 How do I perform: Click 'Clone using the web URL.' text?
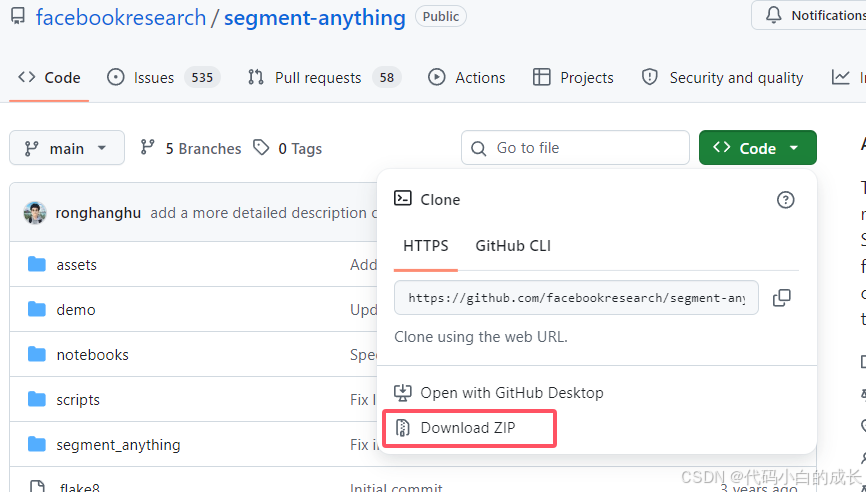[481, 337]
